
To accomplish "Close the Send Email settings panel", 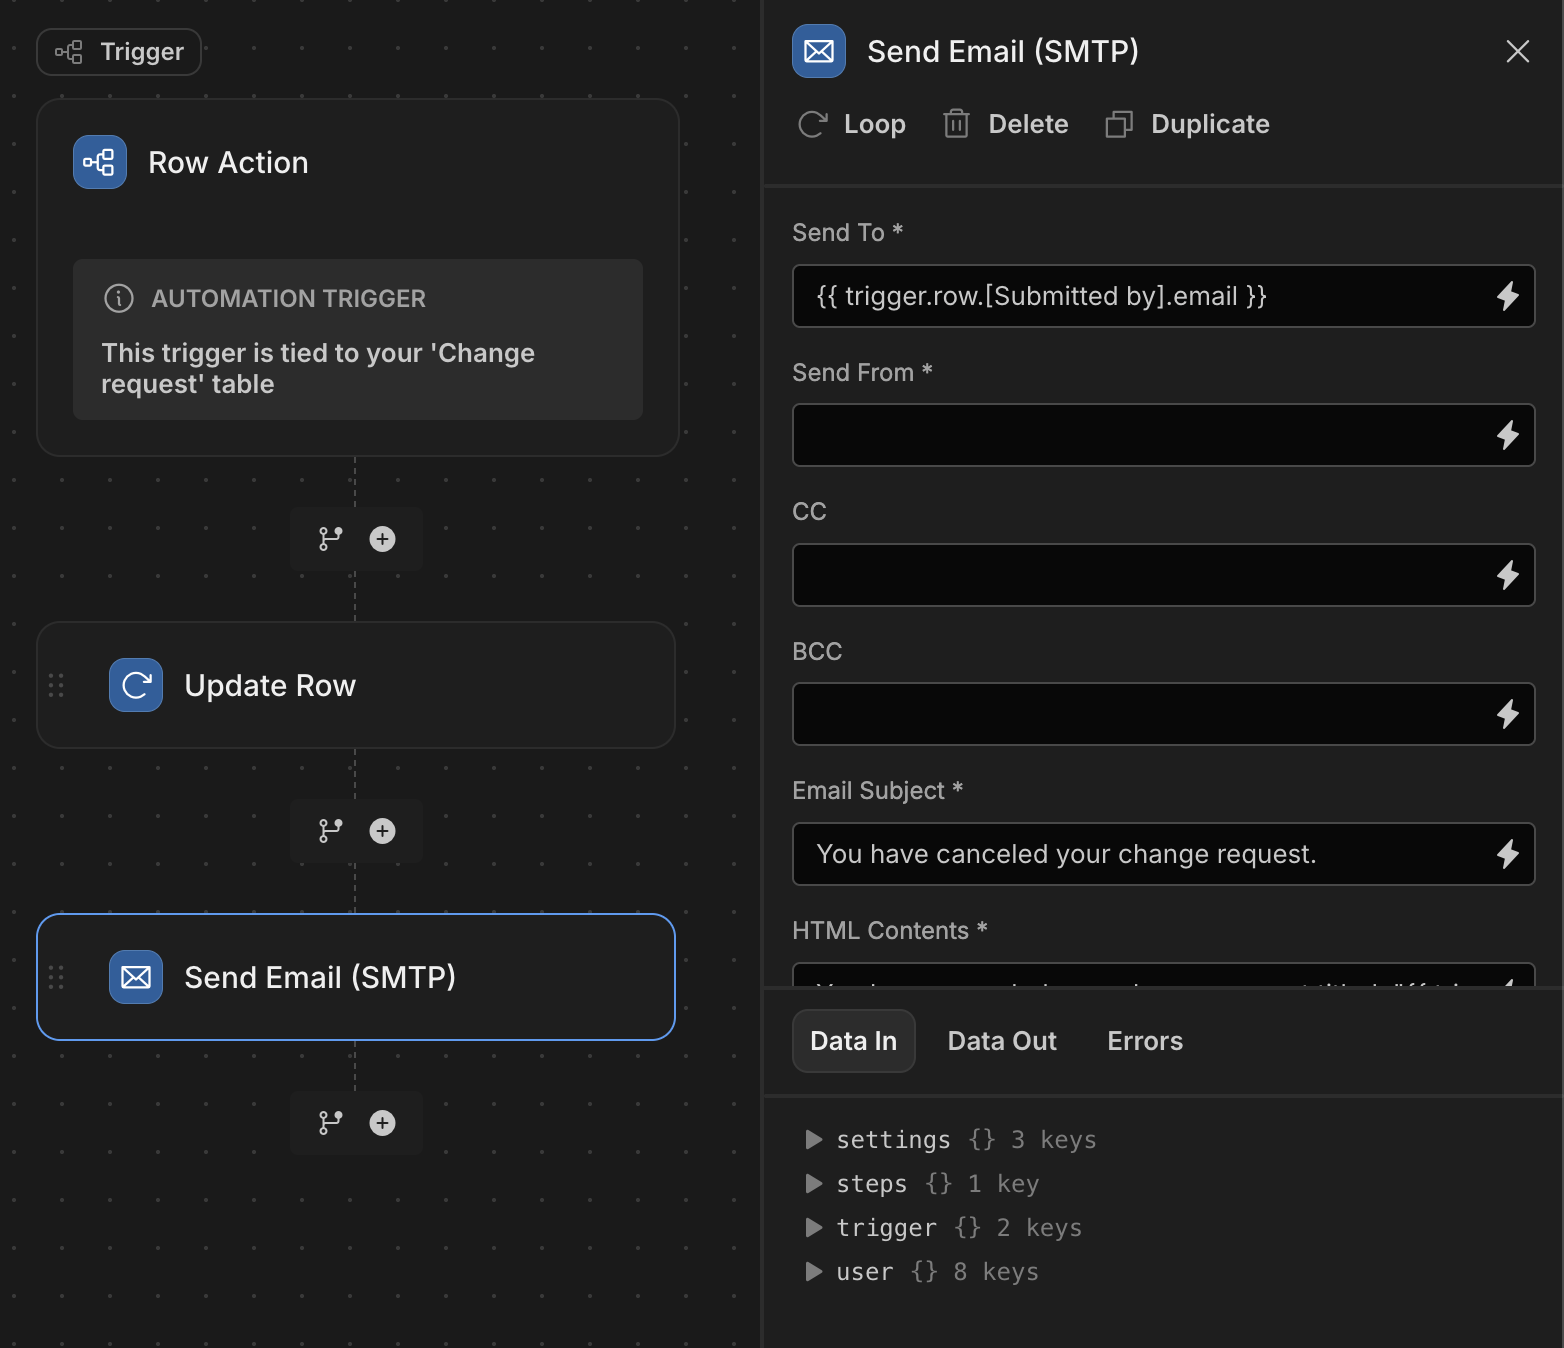I will pyautogui.click(x=1517, y=51).
